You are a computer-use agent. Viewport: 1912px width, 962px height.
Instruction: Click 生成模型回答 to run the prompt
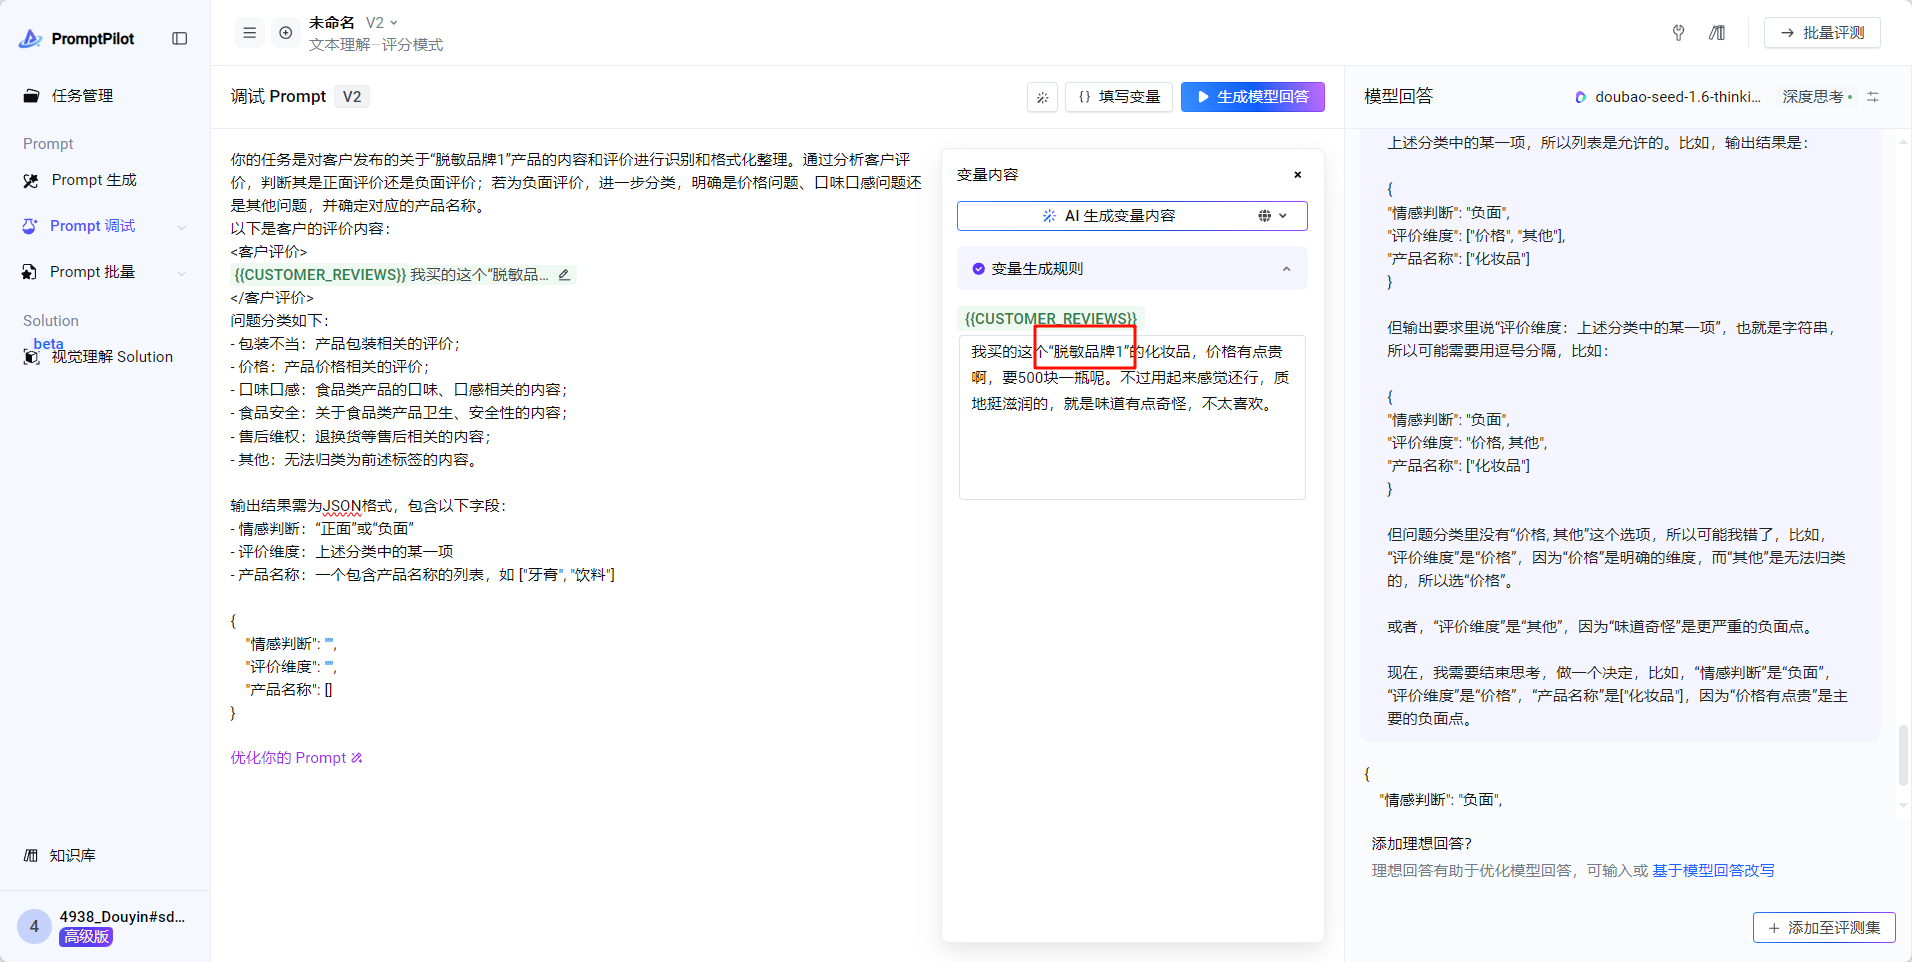(1253, 97)
